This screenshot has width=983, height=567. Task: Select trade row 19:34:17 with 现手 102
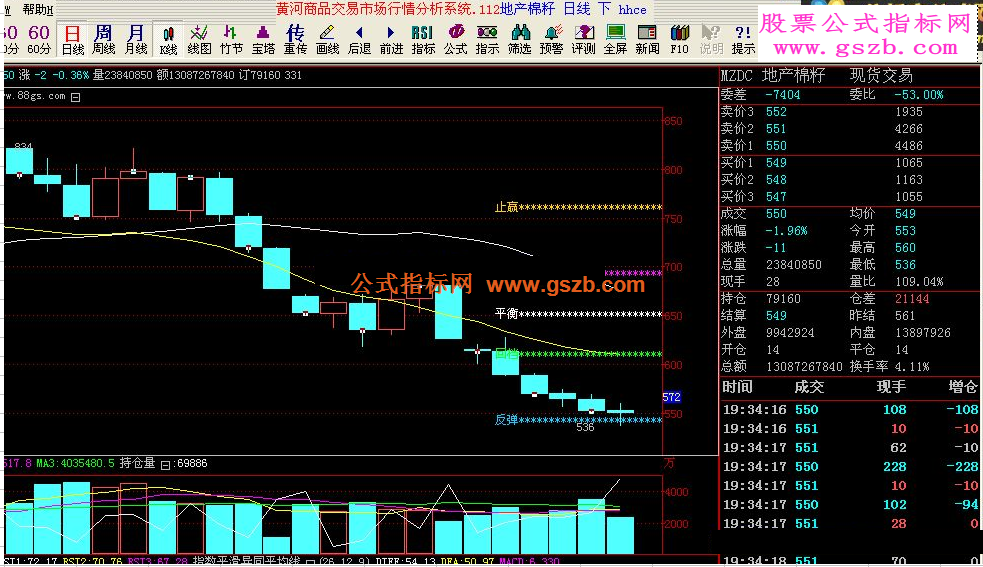click(850, 504)
